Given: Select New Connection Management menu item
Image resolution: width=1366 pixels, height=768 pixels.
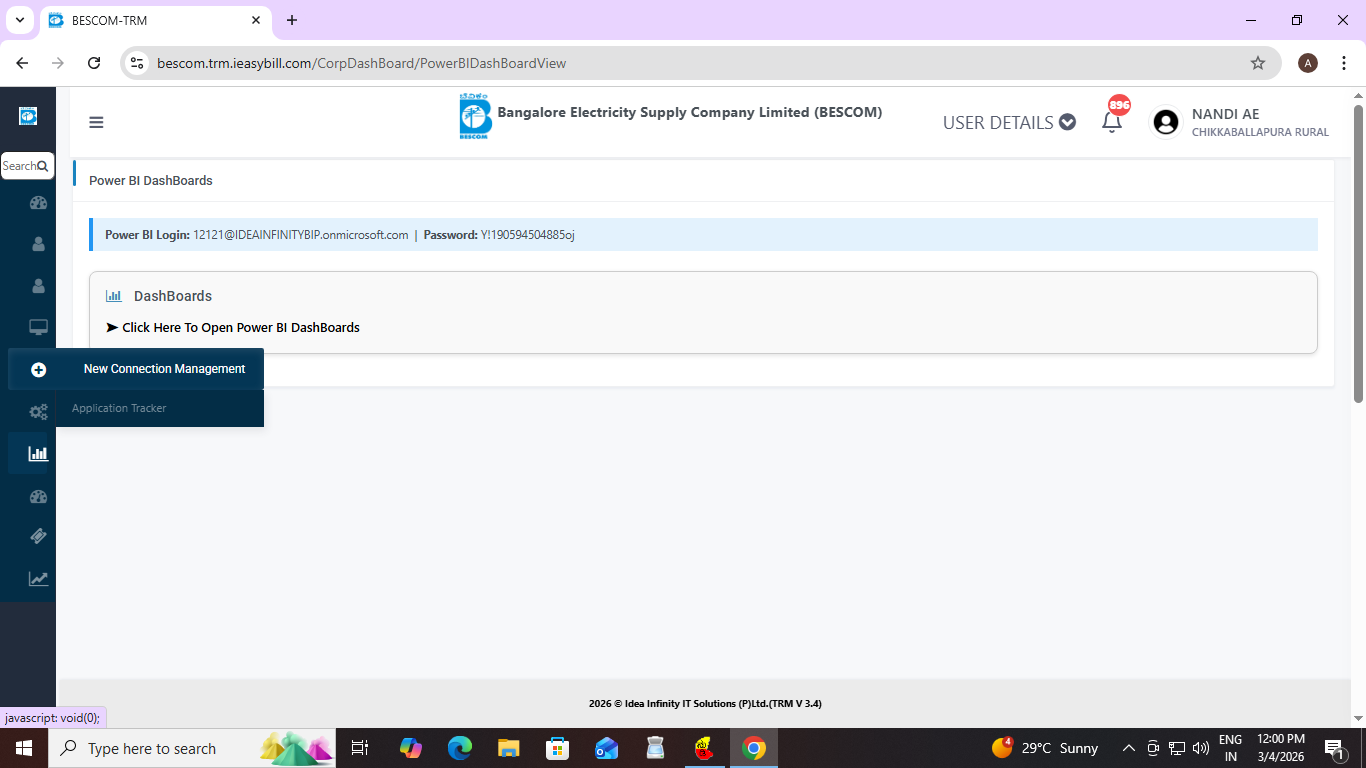Looking at the screenshot, I should [164, 369].
